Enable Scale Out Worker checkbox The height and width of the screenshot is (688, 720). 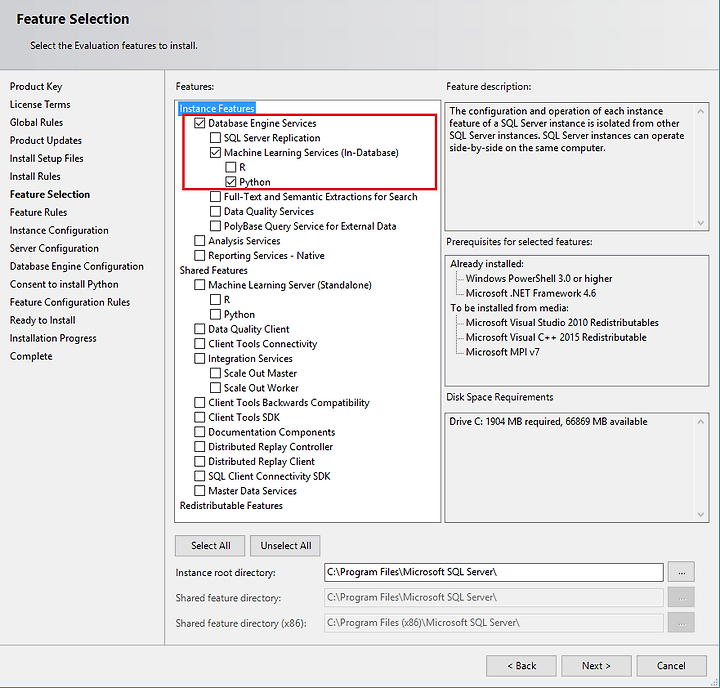coord(215,388)
